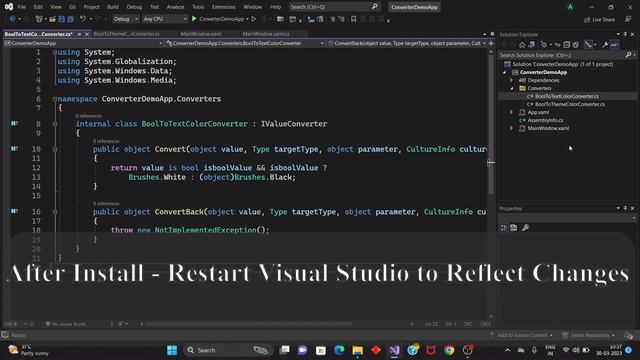Viewport: 640px width, 360px height.
Task: Click the Solution Explorer search magnifier icon
Action: tap(629, 55)
